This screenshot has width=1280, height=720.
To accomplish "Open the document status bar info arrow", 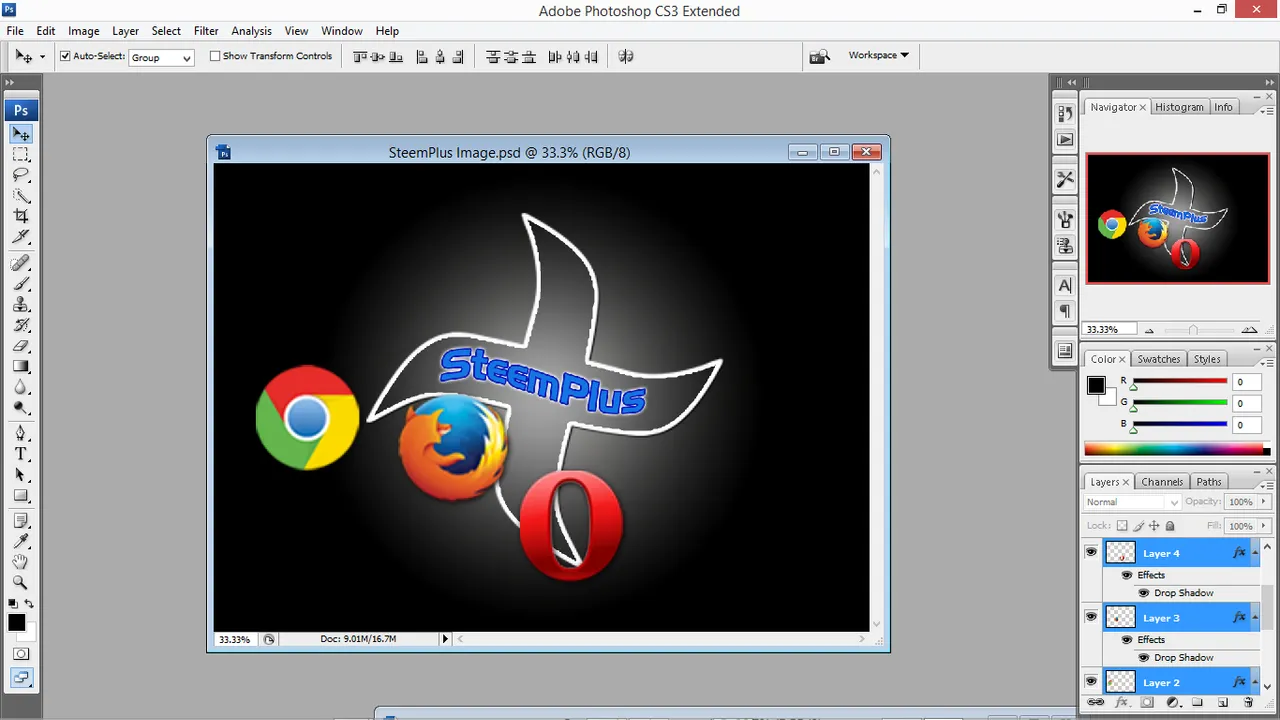I will point(445,639).
